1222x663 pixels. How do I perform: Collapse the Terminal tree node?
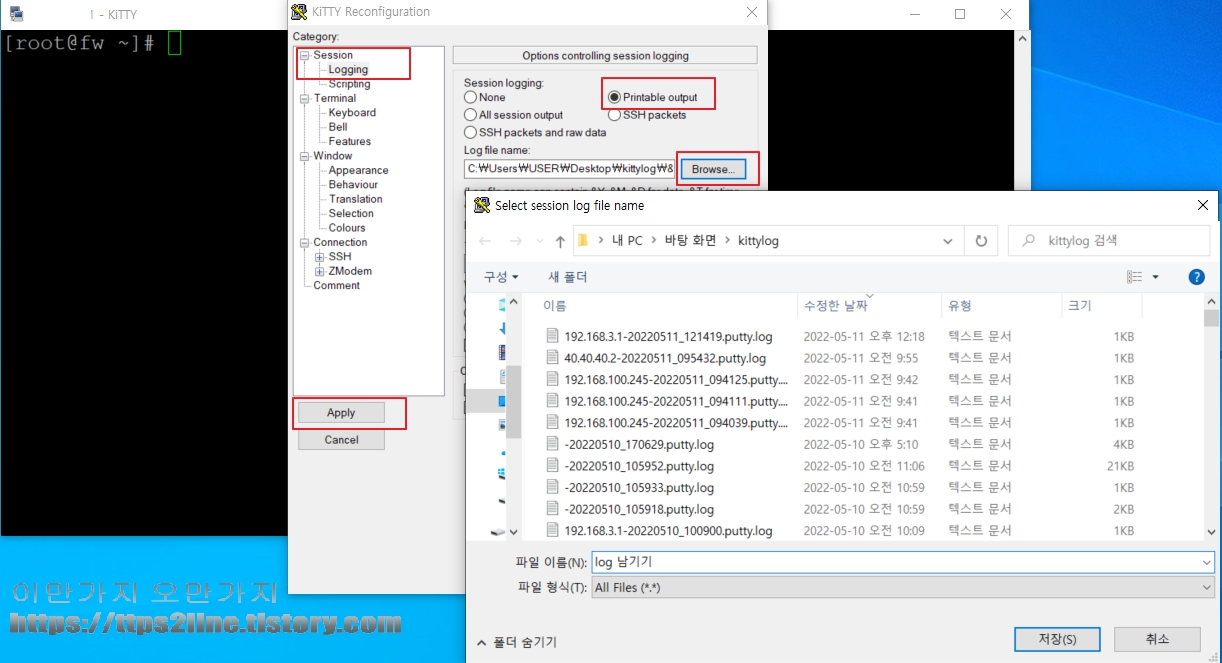click(x=305, y=99)
